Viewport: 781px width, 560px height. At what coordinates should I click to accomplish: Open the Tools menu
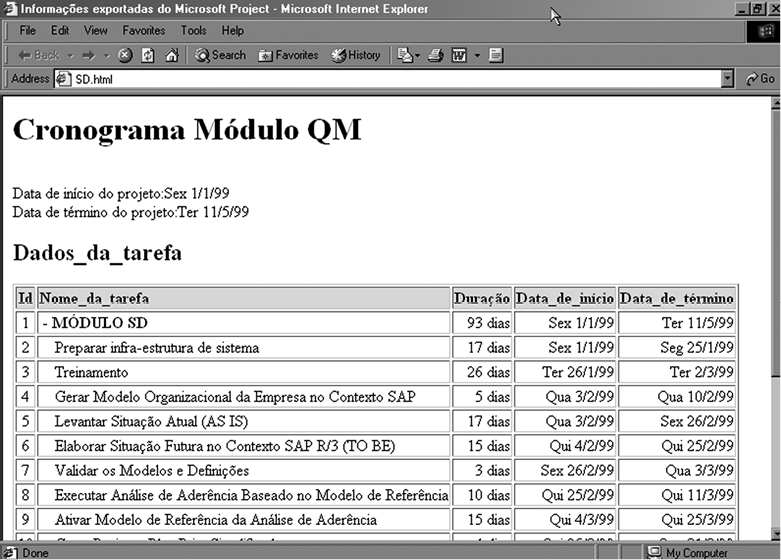click(x=194, y=31)
